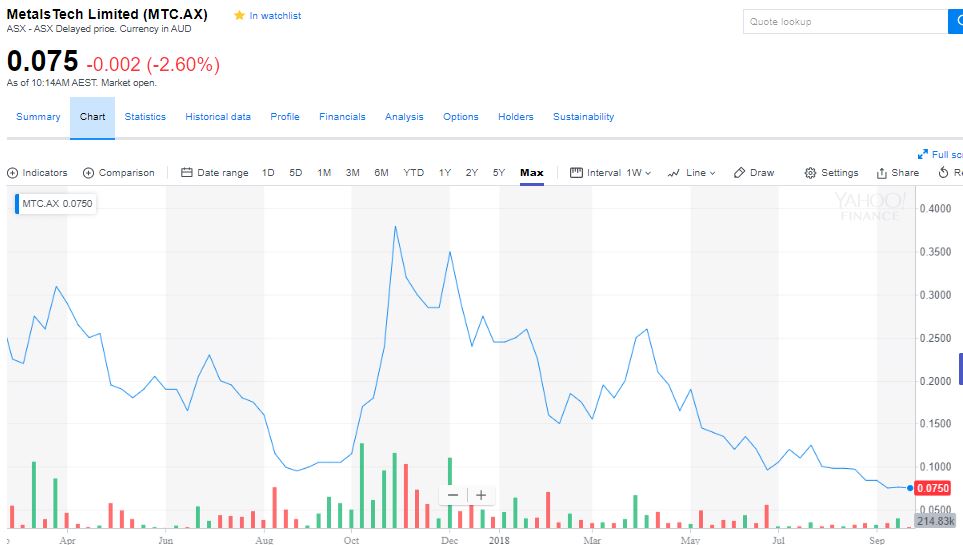The height and width of the screenshot is (545, 963).
Task: Click the 214.83k volume label
Action: [936, 521]
